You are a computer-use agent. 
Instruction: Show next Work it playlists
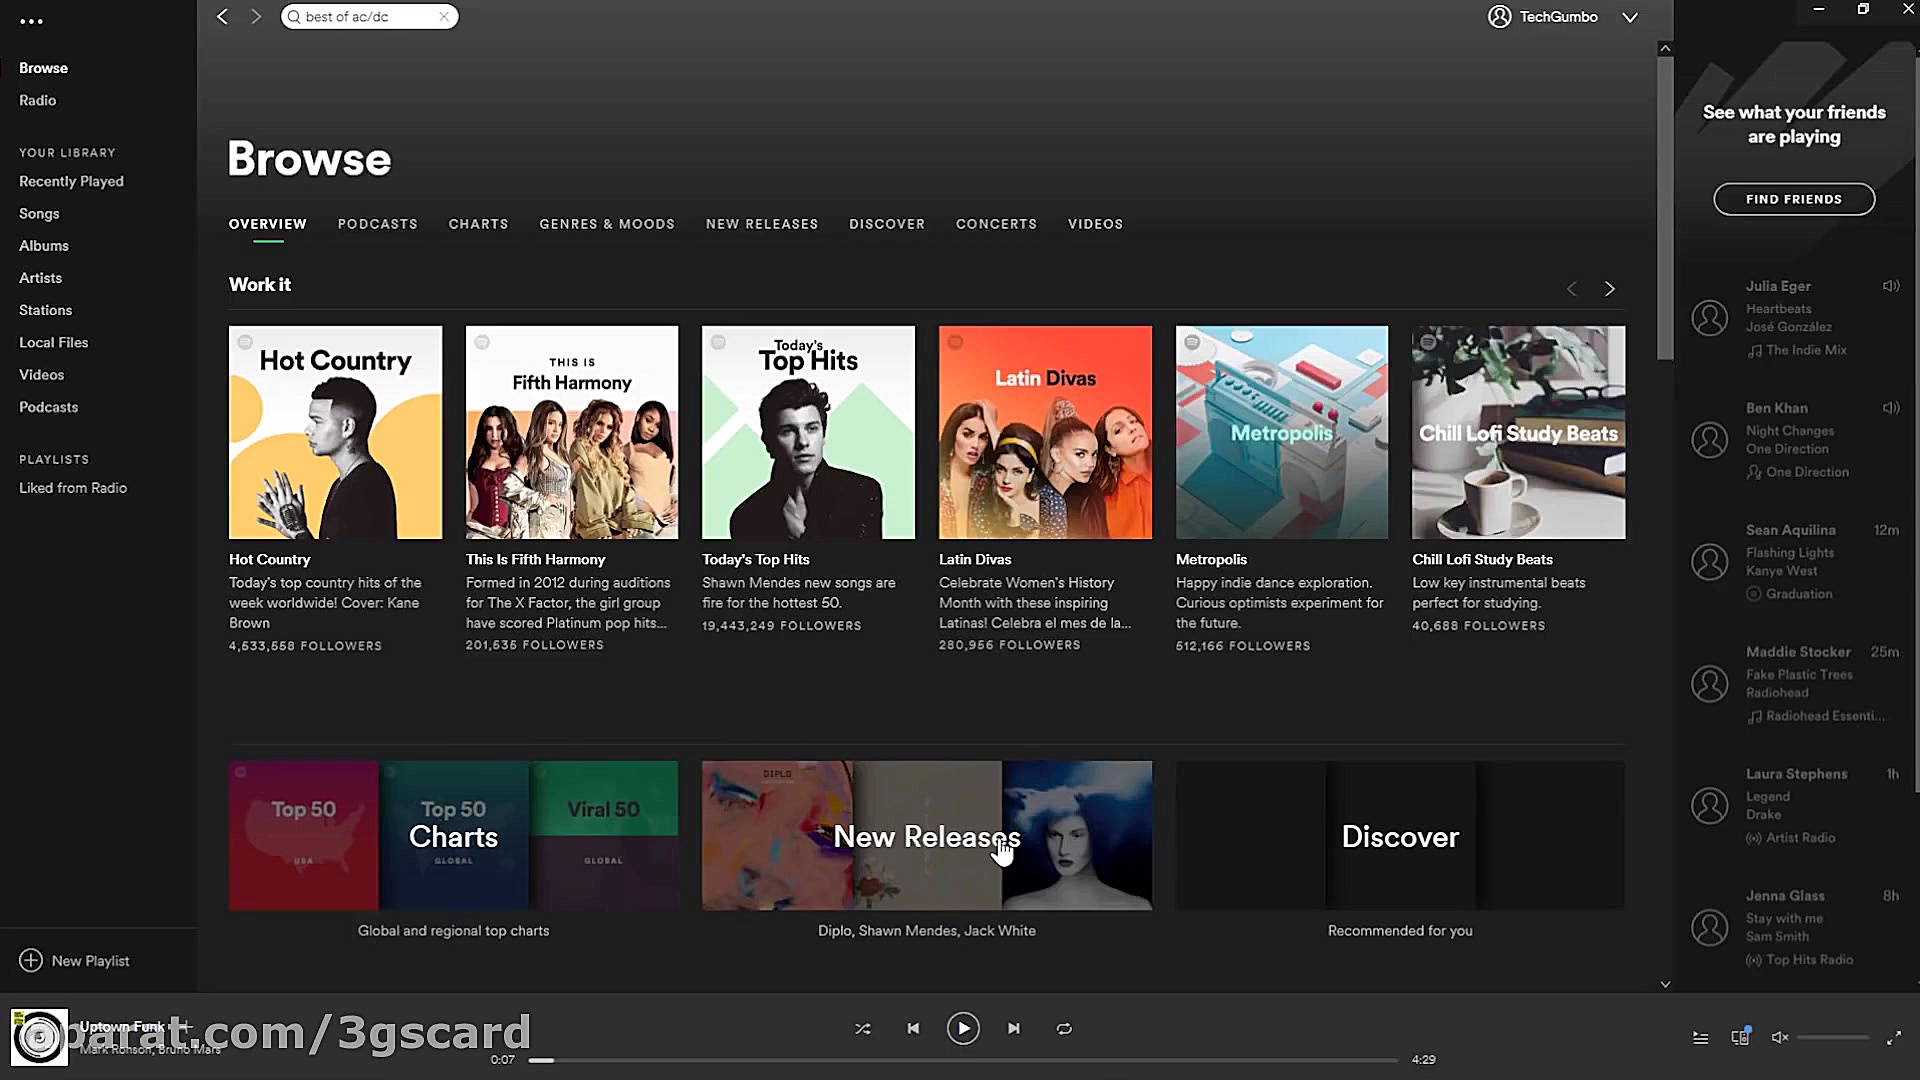pyautogui.click(x=1609, y=289)
